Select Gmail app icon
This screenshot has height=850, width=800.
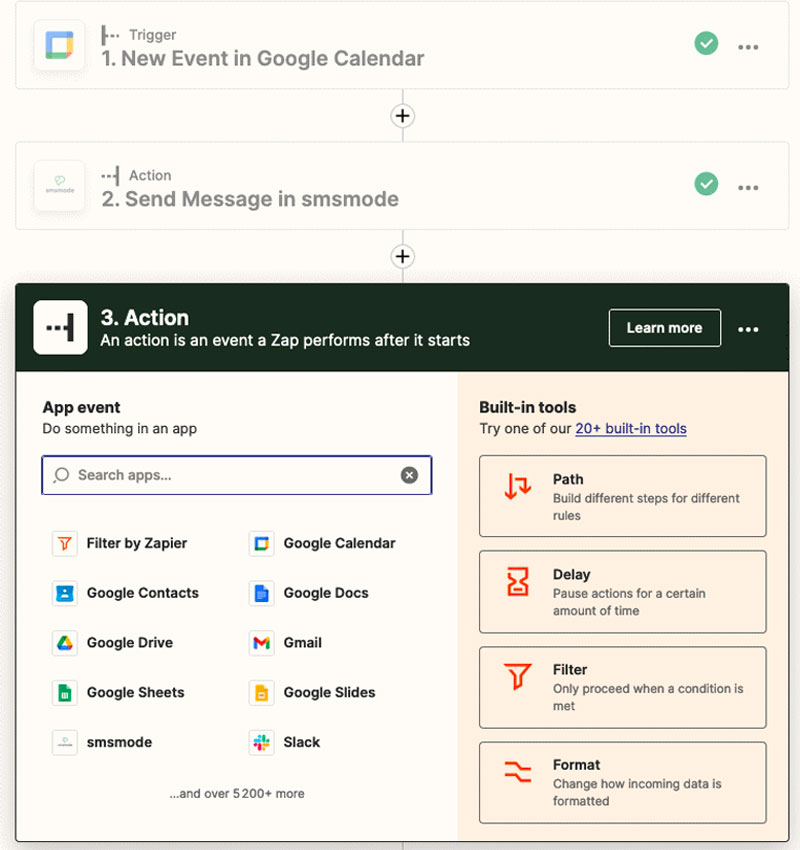(261, 643)
